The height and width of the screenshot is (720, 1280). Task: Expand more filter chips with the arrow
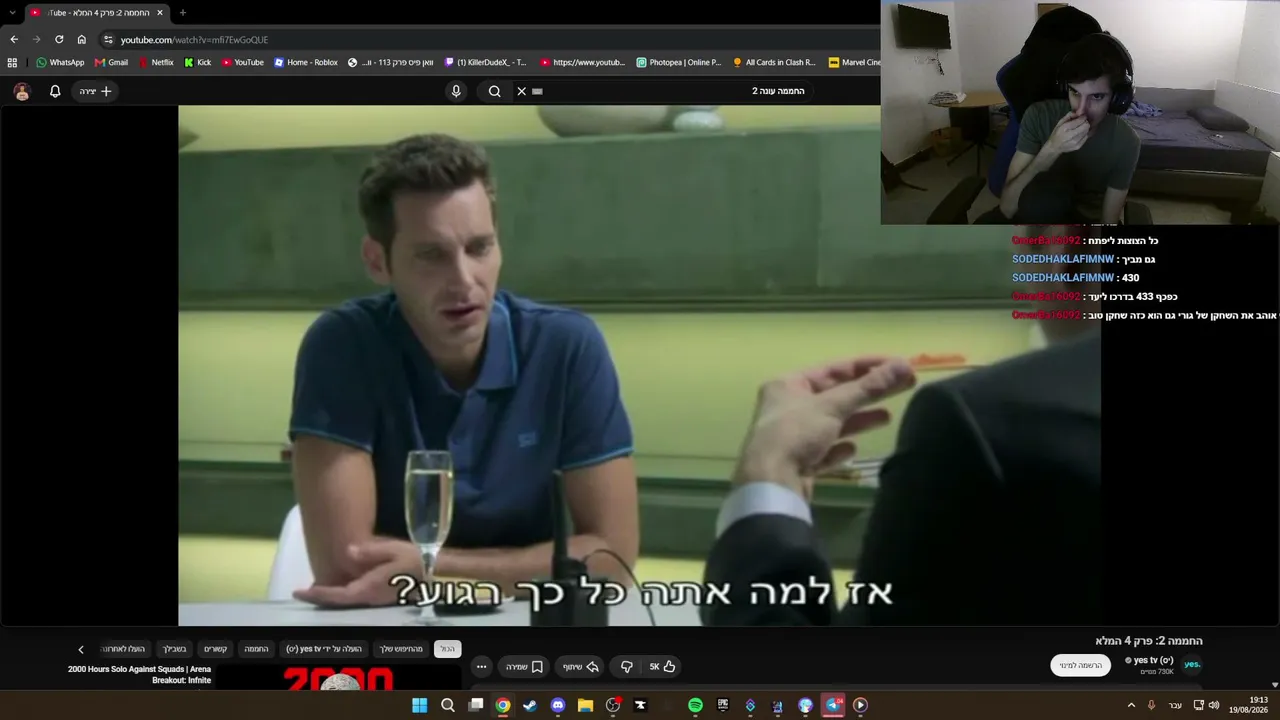[81, 649]
